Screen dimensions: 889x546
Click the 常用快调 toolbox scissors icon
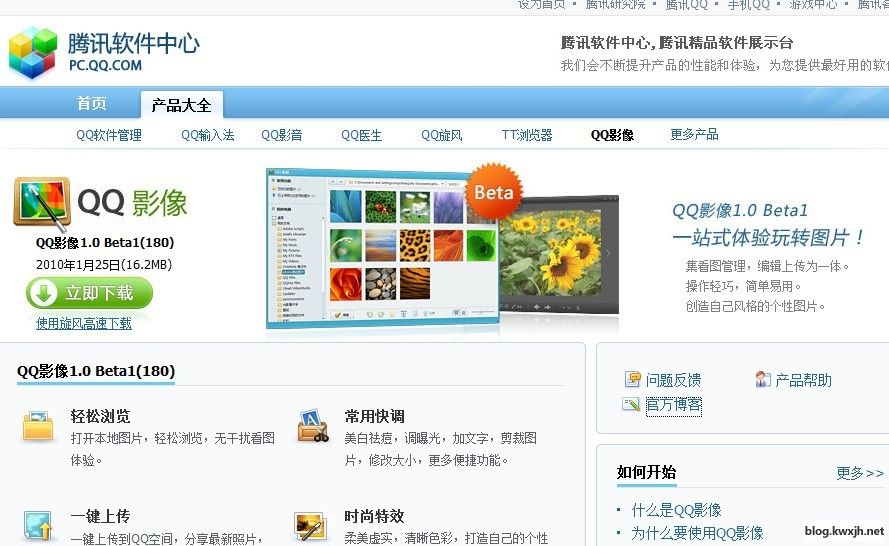coord(312,426)
